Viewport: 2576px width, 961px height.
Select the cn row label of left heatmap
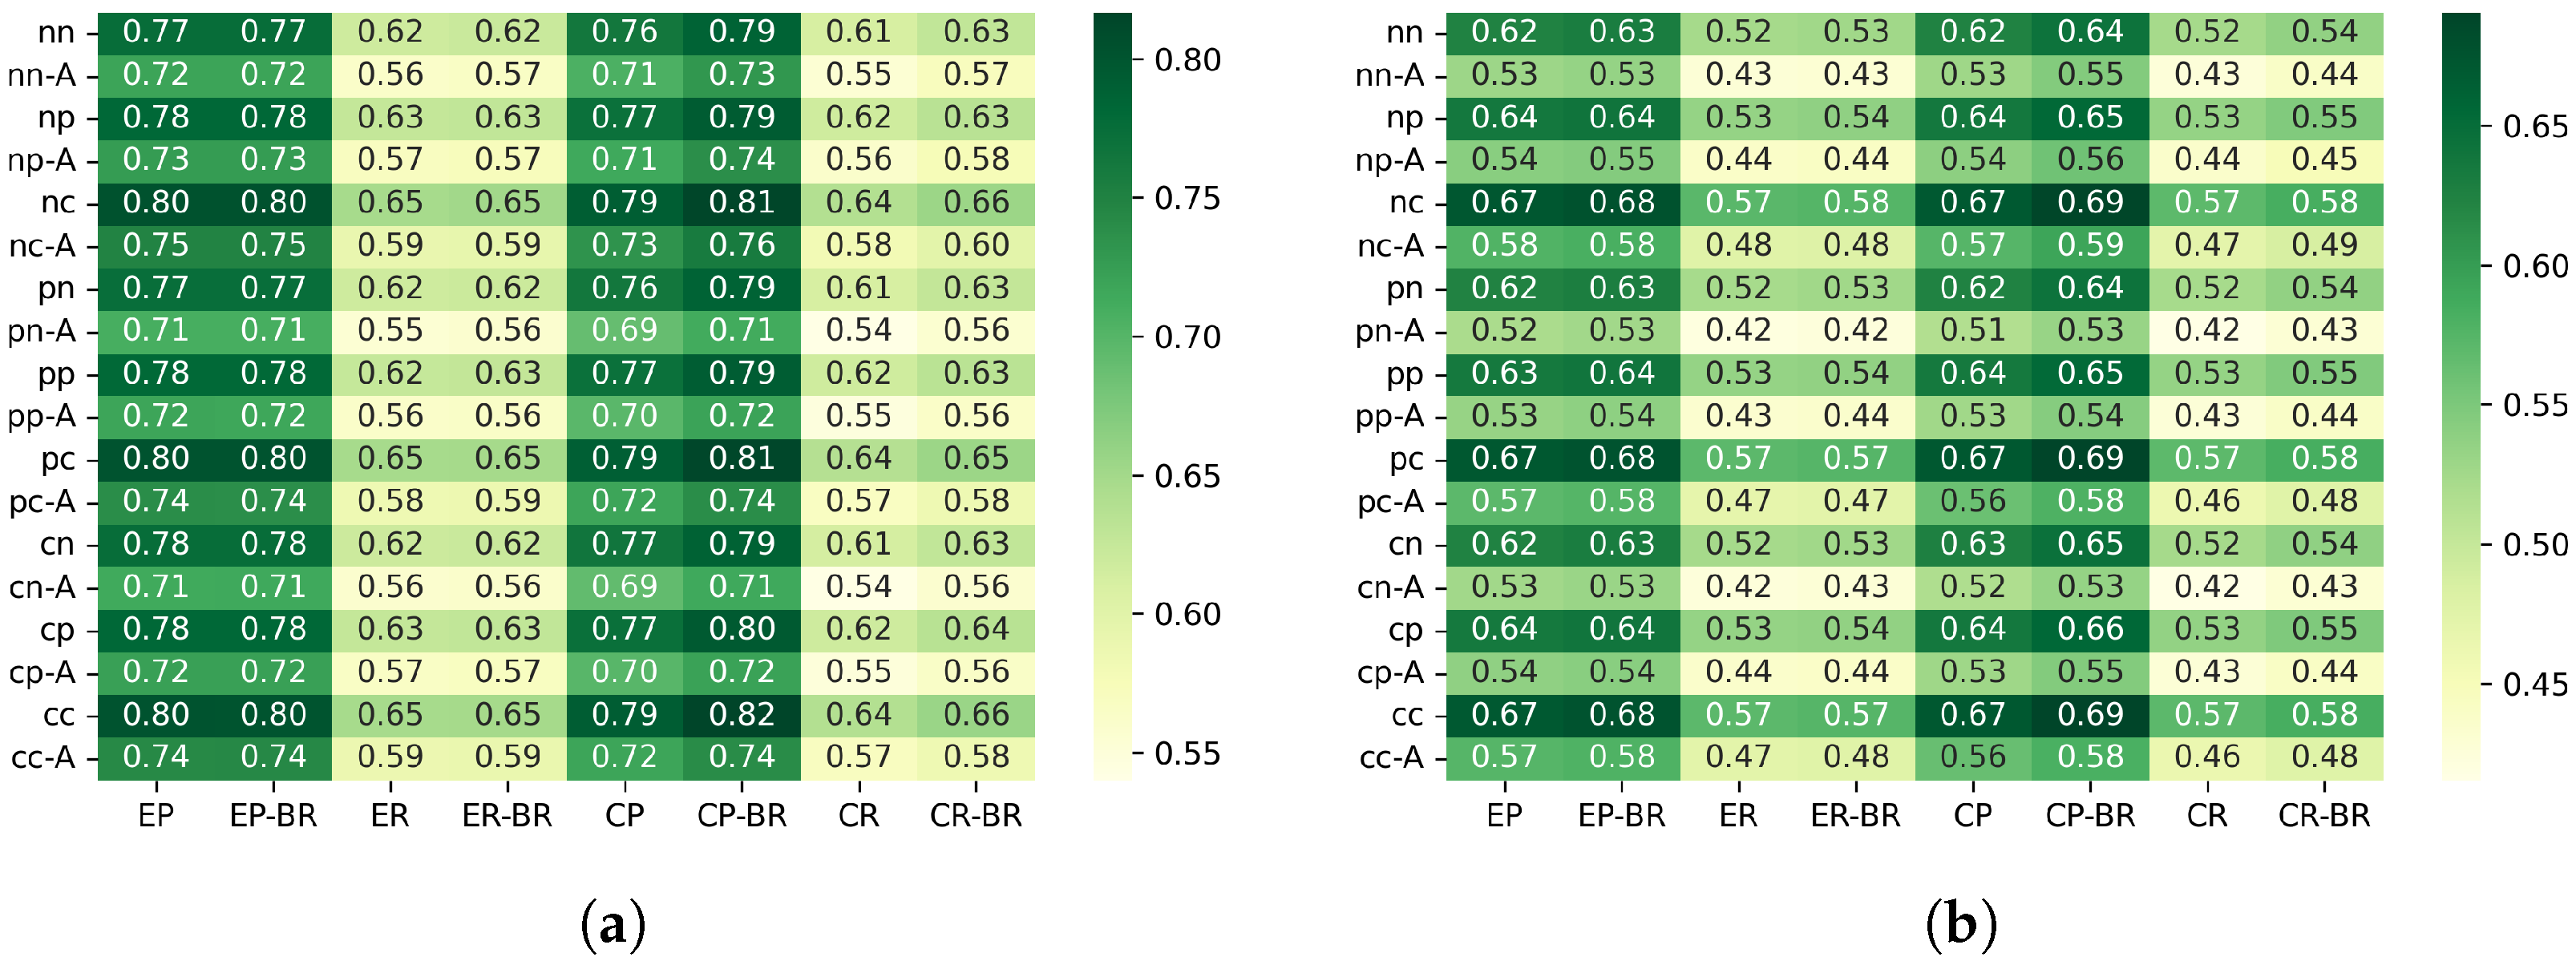tap(57, 545)
